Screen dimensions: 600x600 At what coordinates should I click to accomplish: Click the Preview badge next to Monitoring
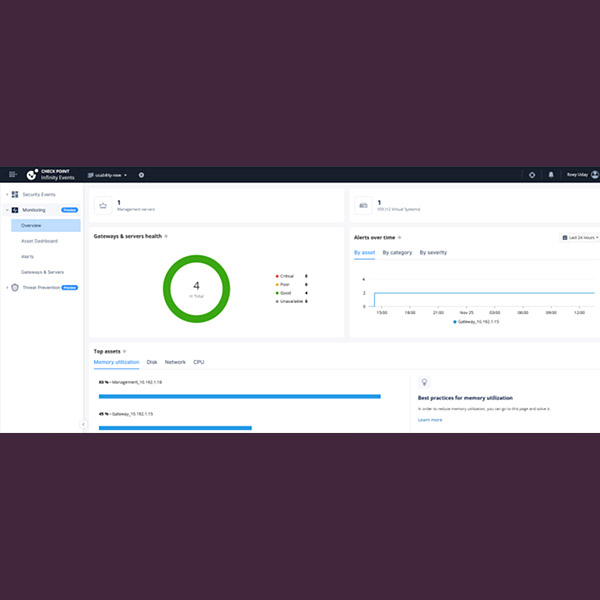coord(70,210)
